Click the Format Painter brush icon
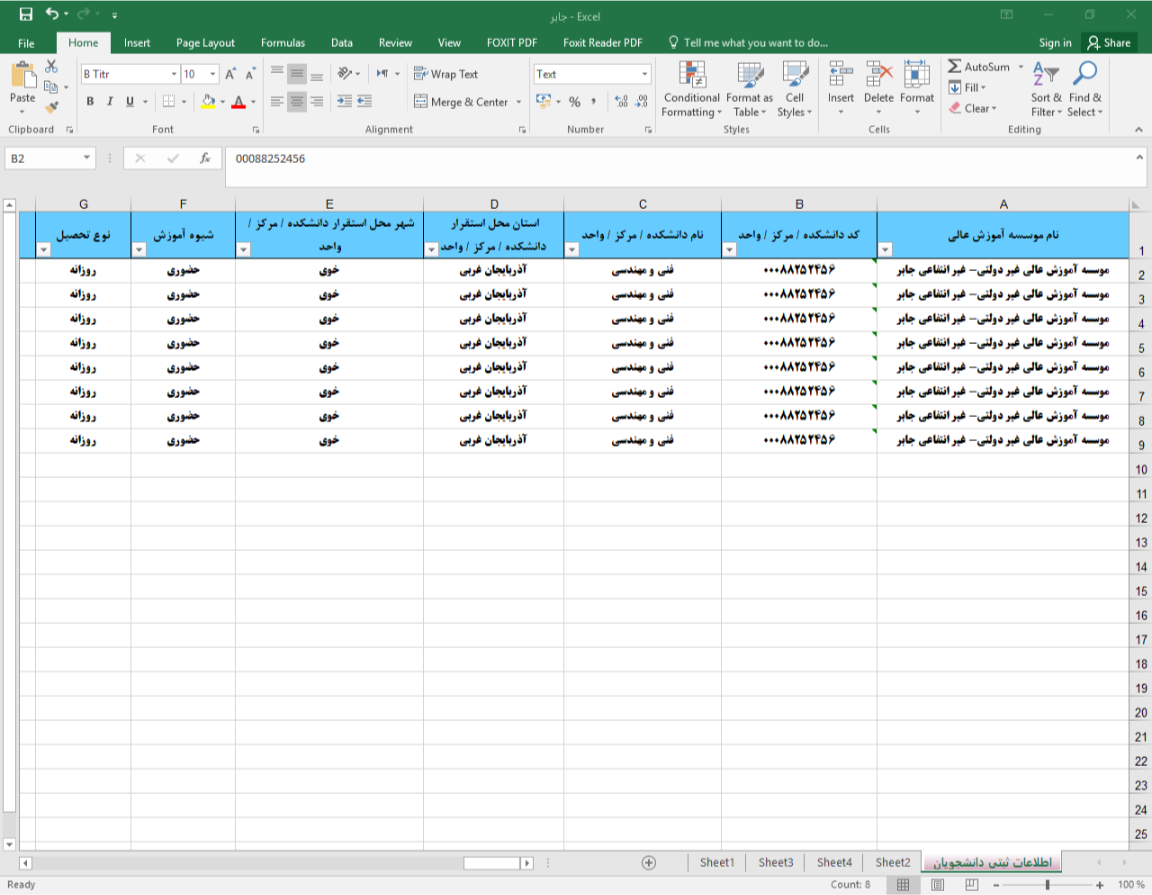Viewport: 1152px width, 895px height. tap(52, 107)
